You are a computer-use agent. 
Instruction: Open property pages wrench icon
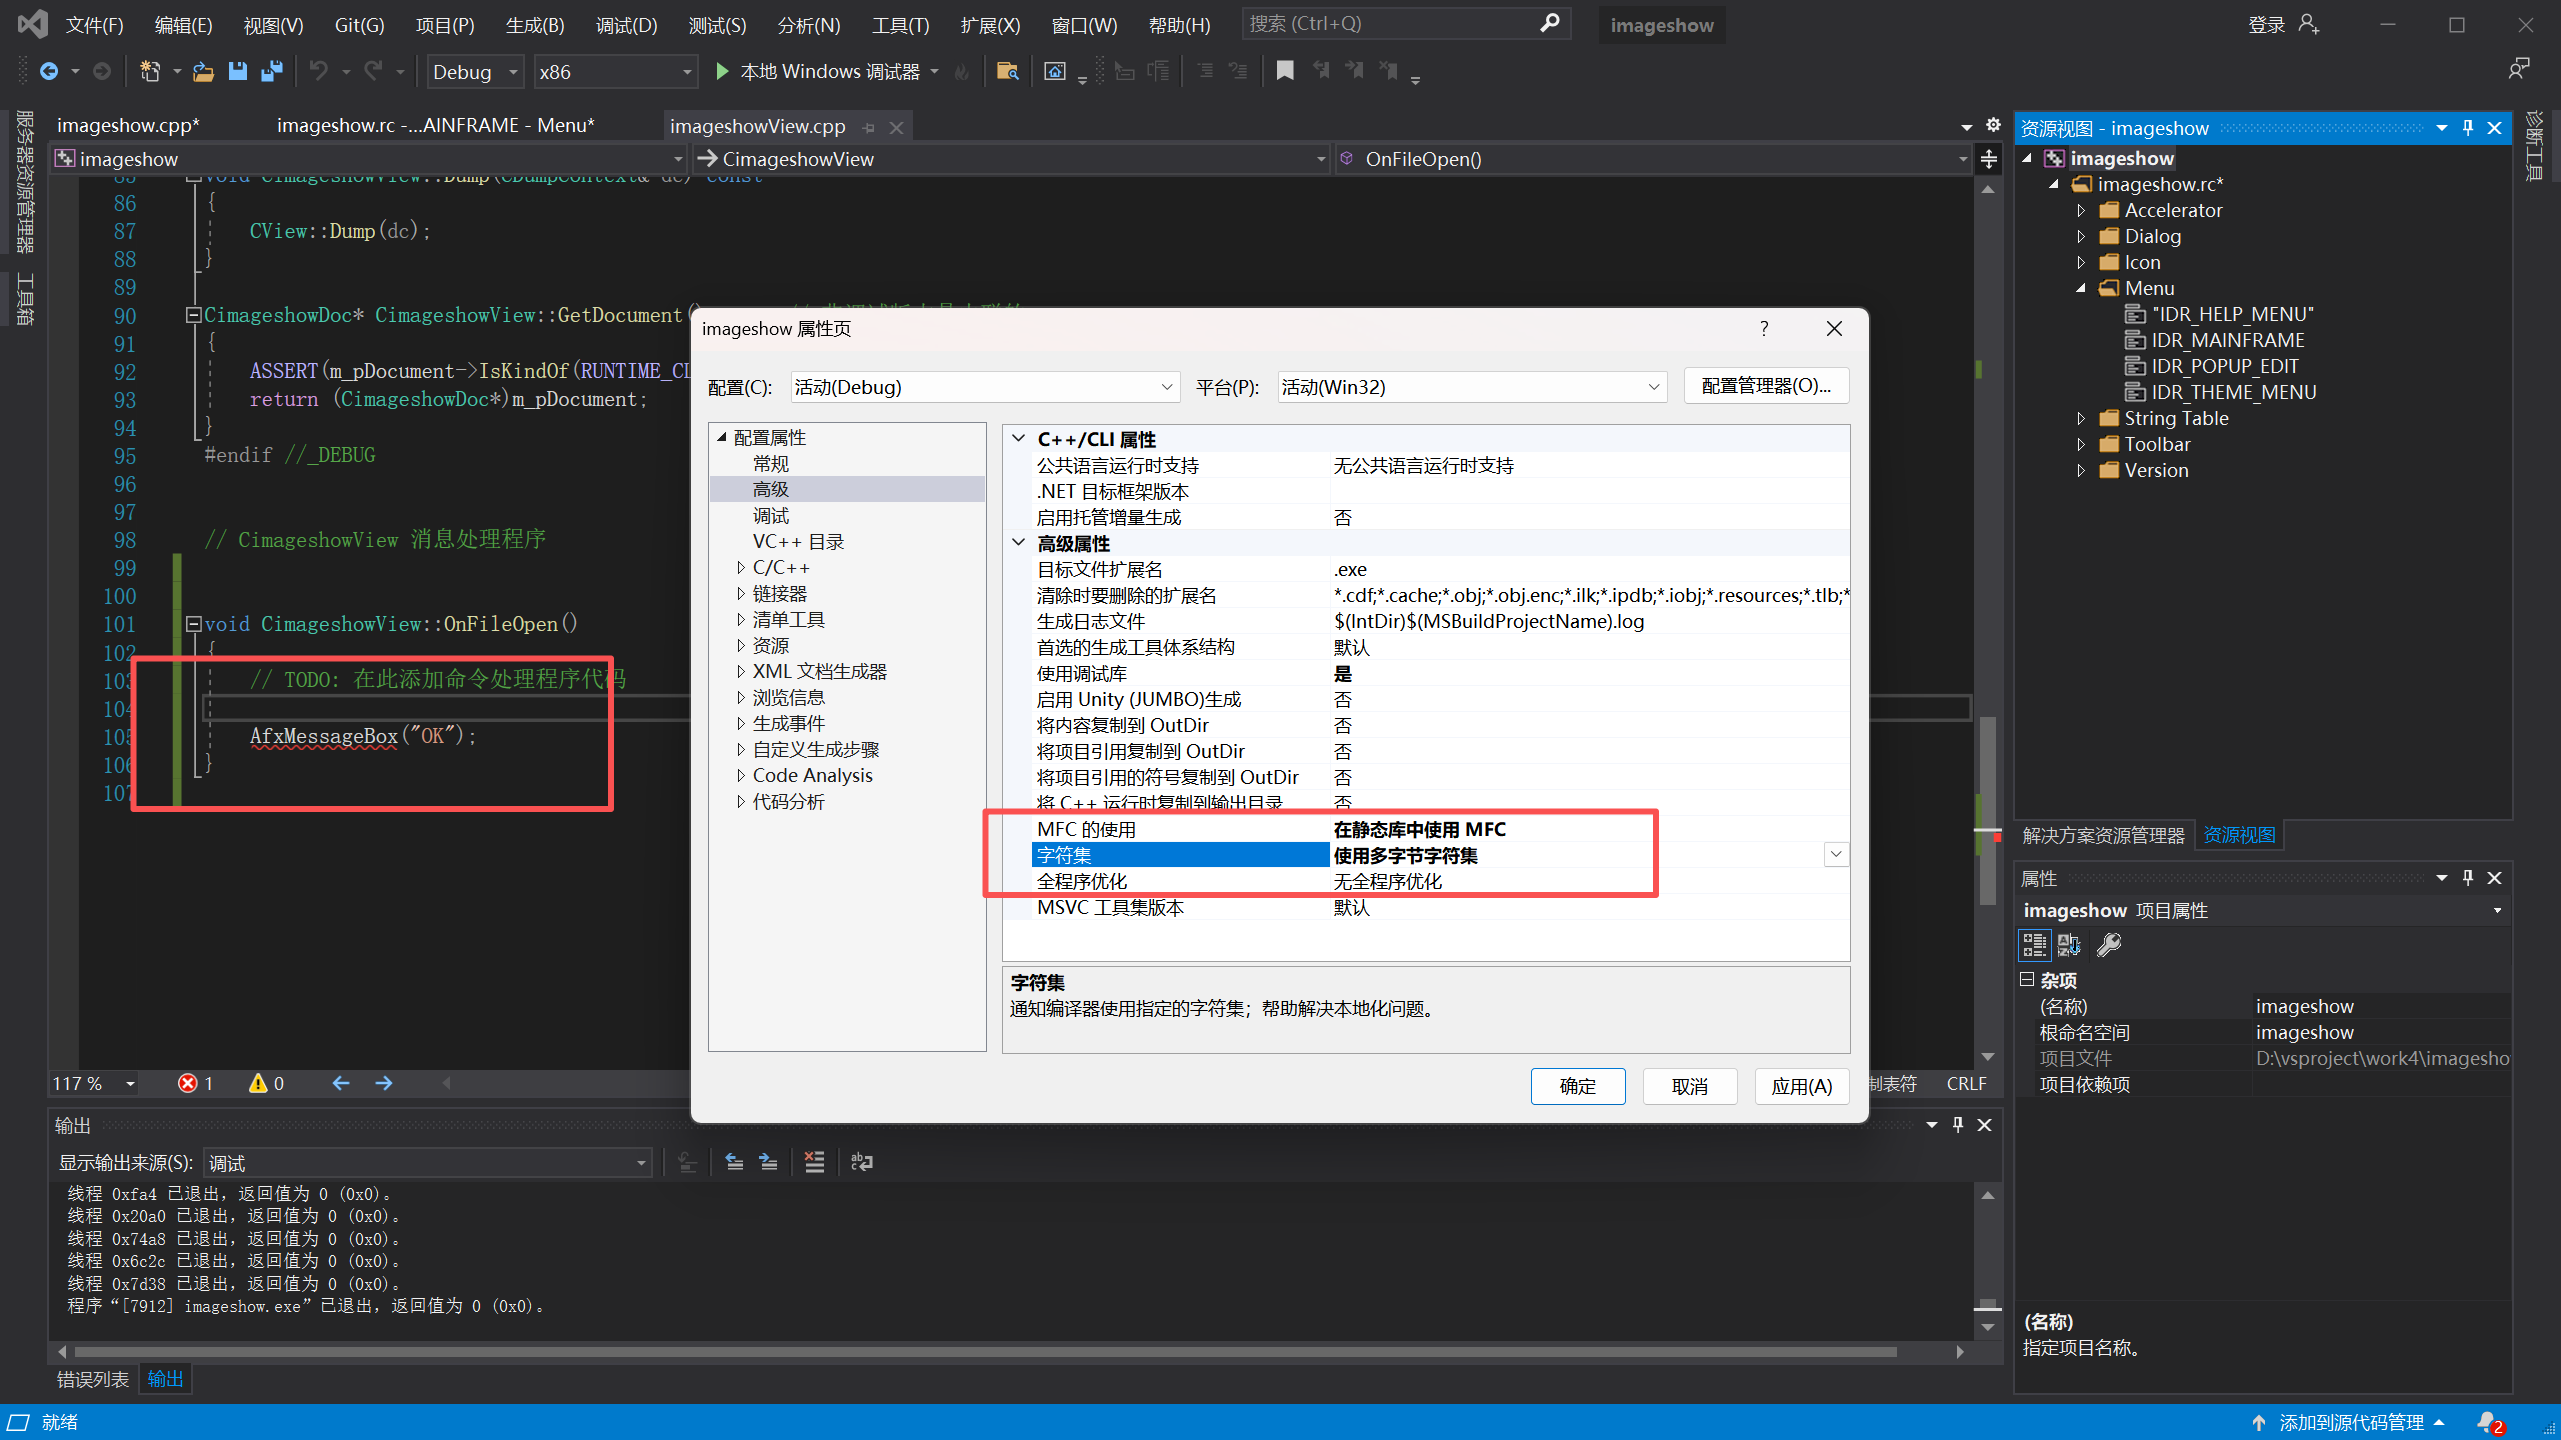[2109, 945]
